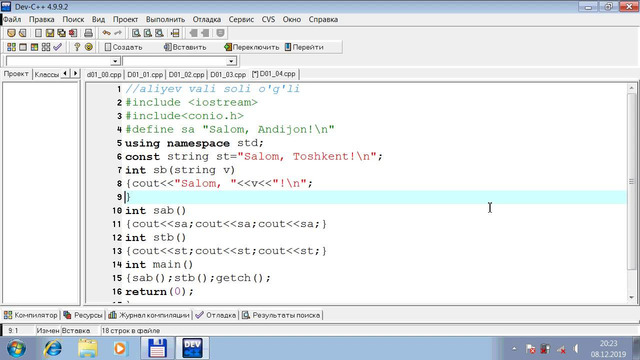The height and width of the screenshot is (360, 640).
Task: Click the Run program window icon
Action: point(23,47)
